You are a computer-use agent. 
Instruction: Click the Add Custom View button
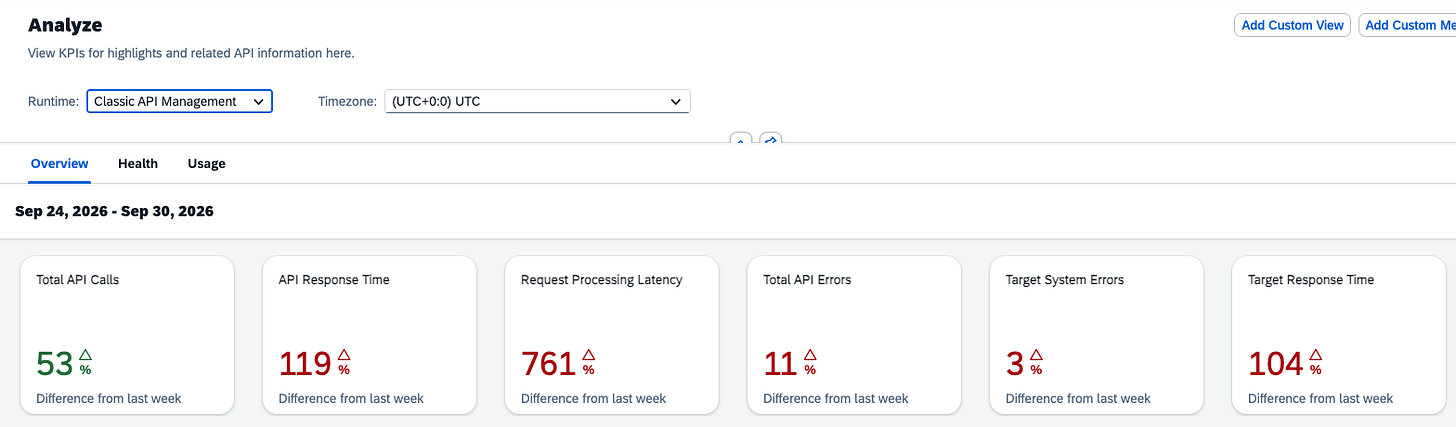point(1292,25)
